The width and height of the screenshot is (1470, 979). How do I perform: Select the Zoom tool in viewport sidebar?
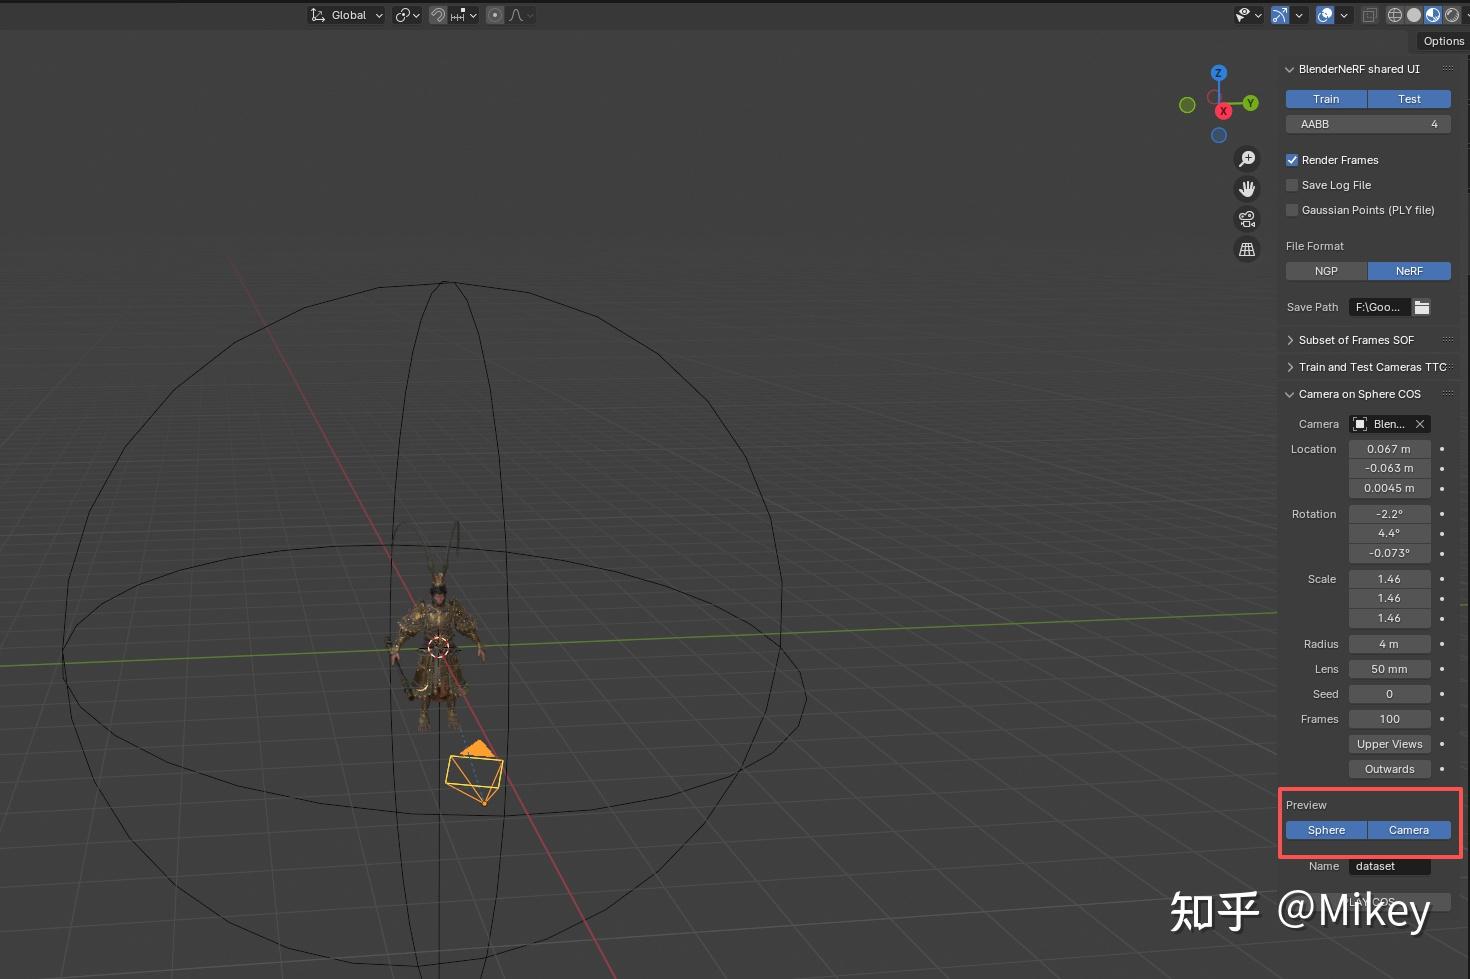(1247, 158)
